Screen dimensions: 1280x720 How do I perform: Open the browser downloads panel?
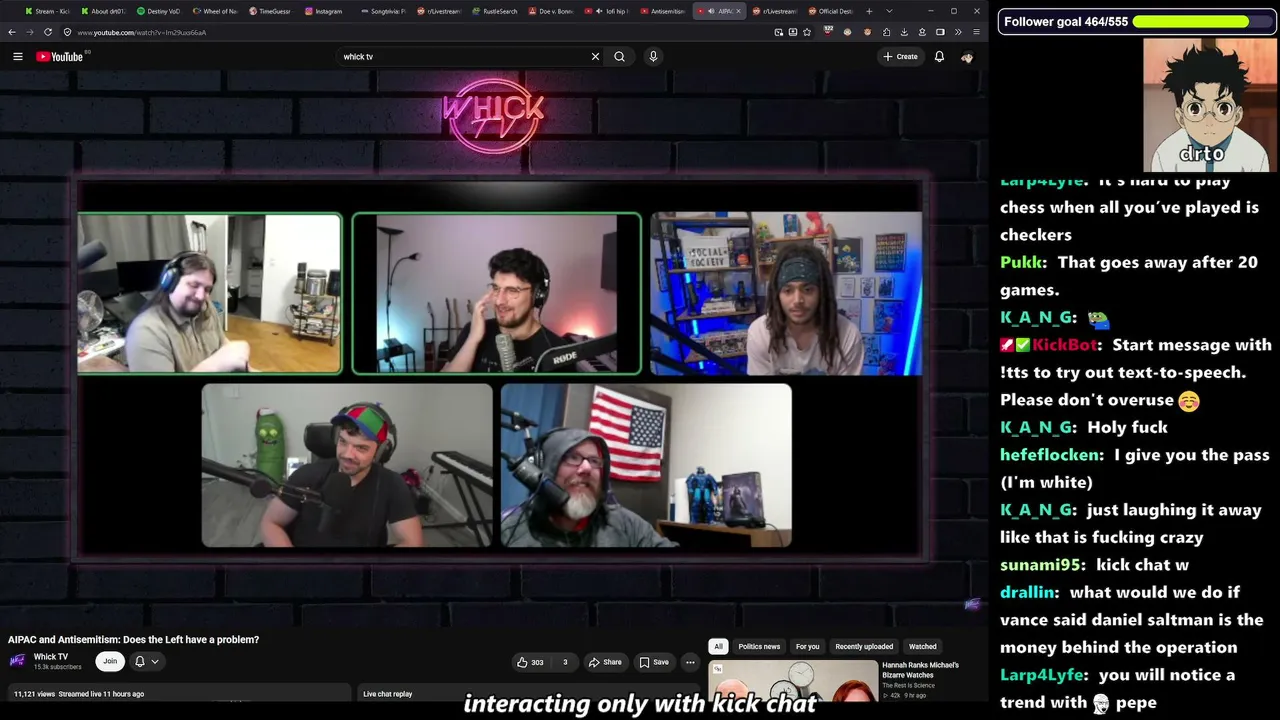(905, 32)
